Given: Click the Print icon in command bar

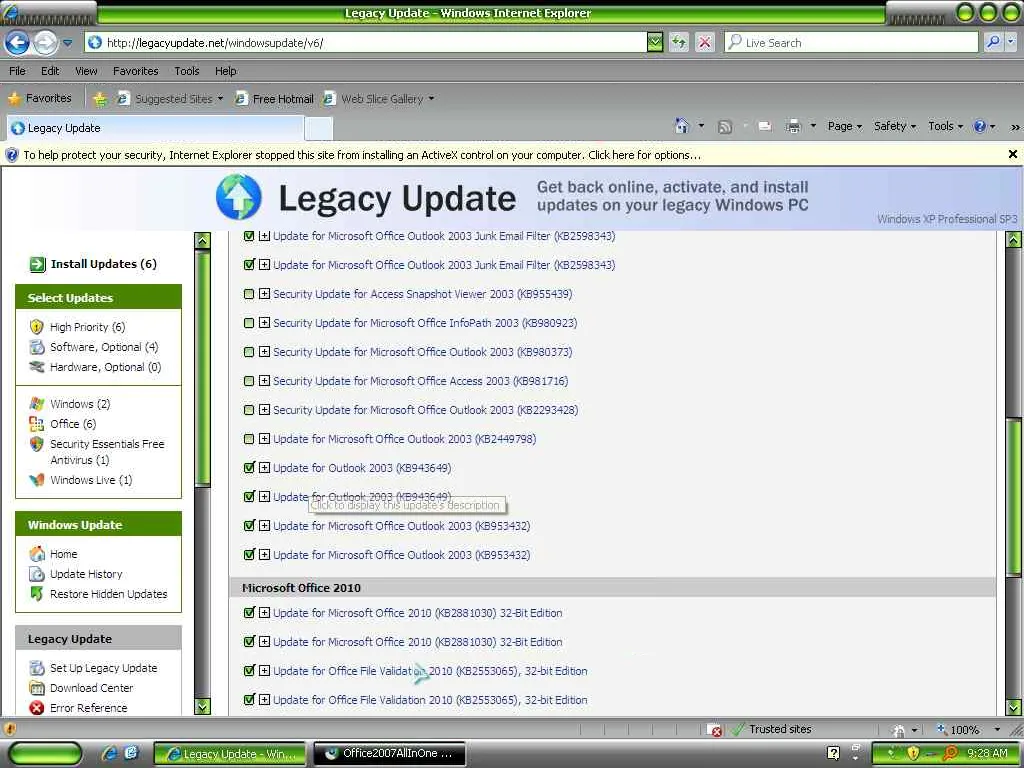Looking at the screenshot, I should coord(793,126).
